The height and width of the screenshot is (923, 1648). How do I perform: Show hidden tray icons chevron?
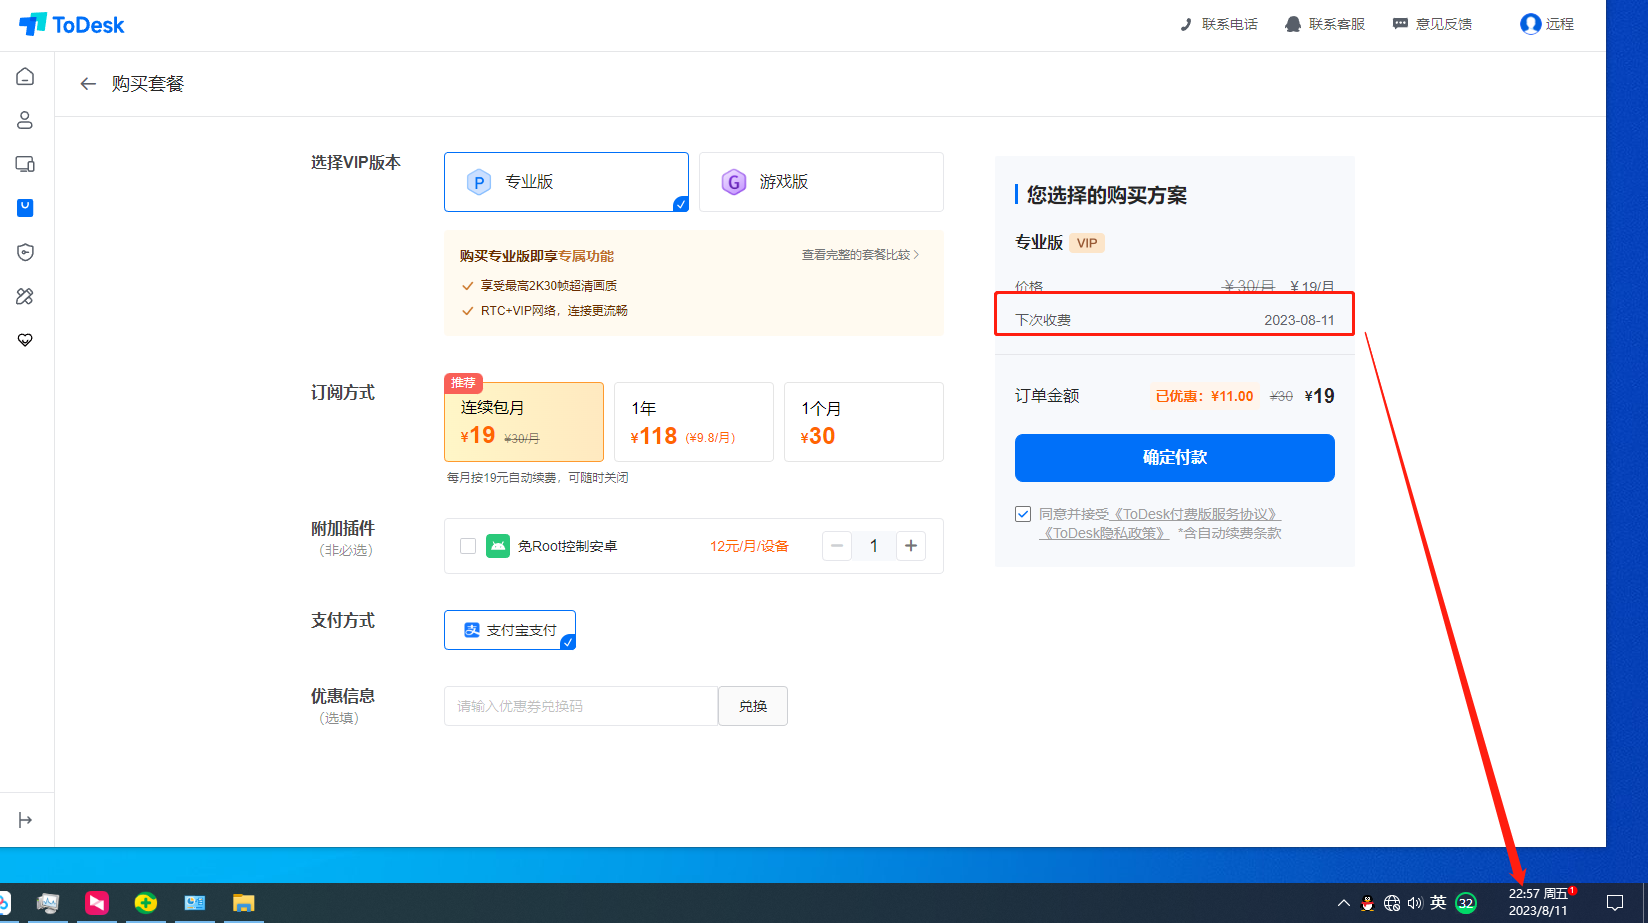(x=1344, y=903)
